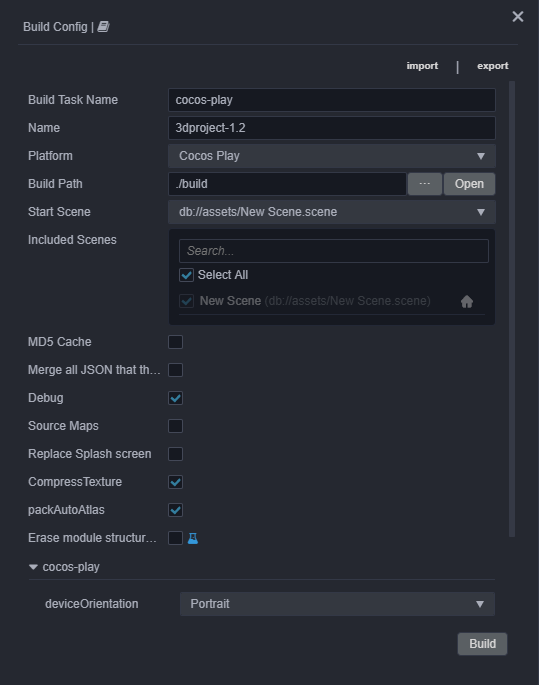Screen dimensions: 539x685
Task: Open the Platform dropdown showing Cocos Play
Action: click(x=332, y=156)
